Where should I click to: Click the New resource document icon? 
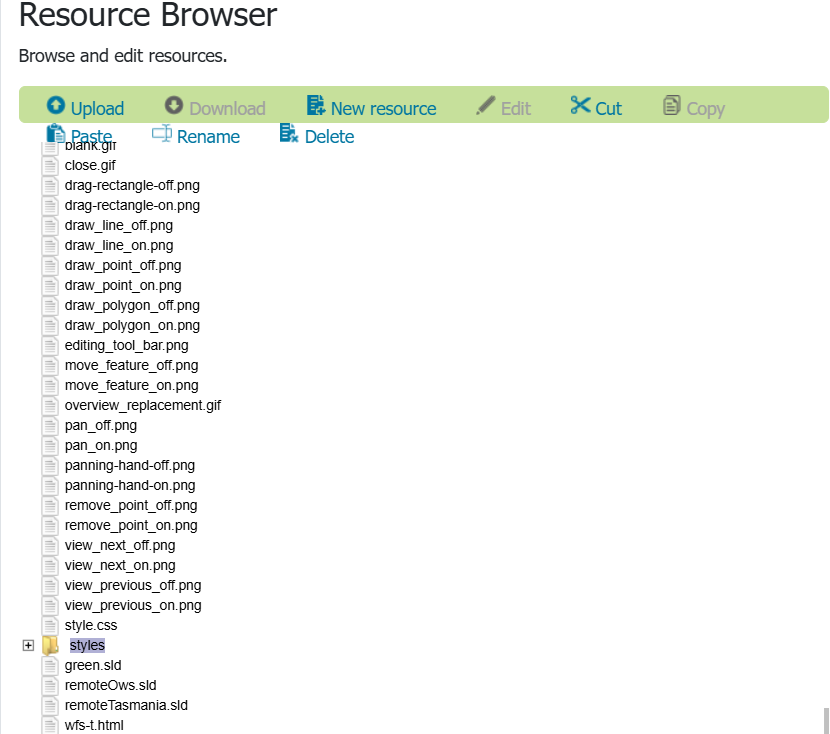pos(316,105)
